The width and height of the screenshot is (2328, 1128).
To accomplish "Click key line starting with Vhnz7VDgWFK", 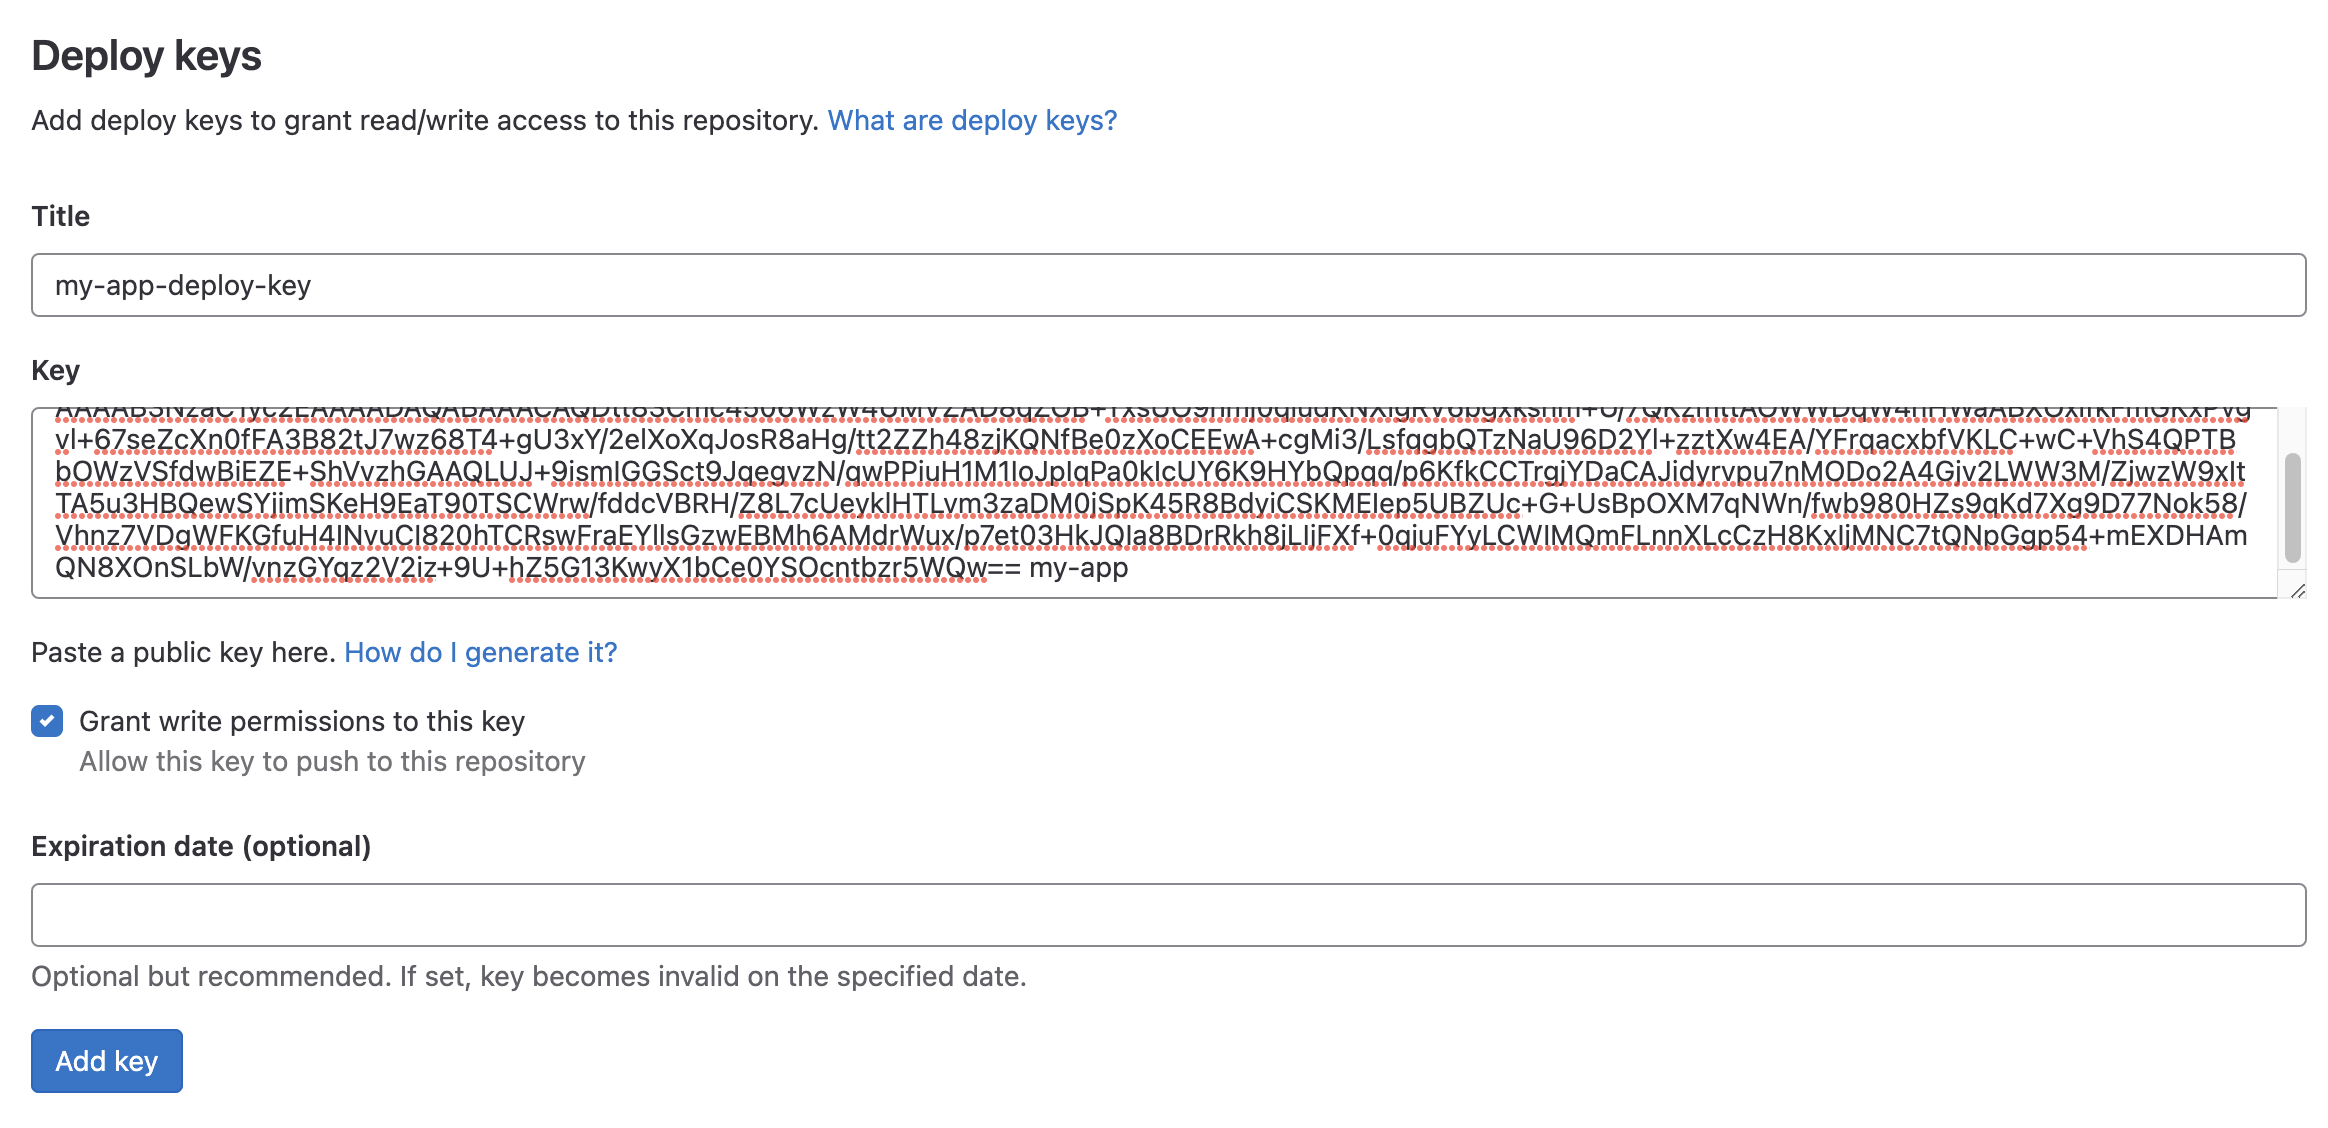I will coord(1150,536).
